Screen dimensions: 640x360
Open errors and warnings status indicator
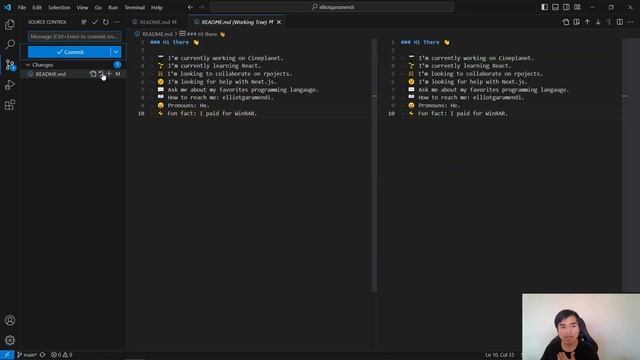[x=62, y=355]
